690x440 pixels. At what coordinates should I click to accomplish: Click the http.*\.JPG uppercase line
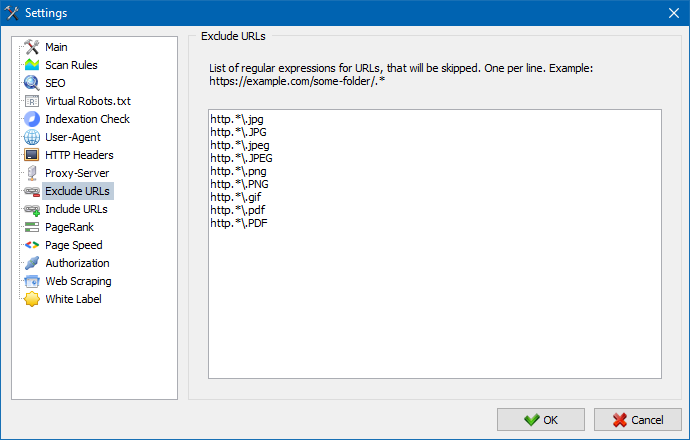tap(238, 132)
